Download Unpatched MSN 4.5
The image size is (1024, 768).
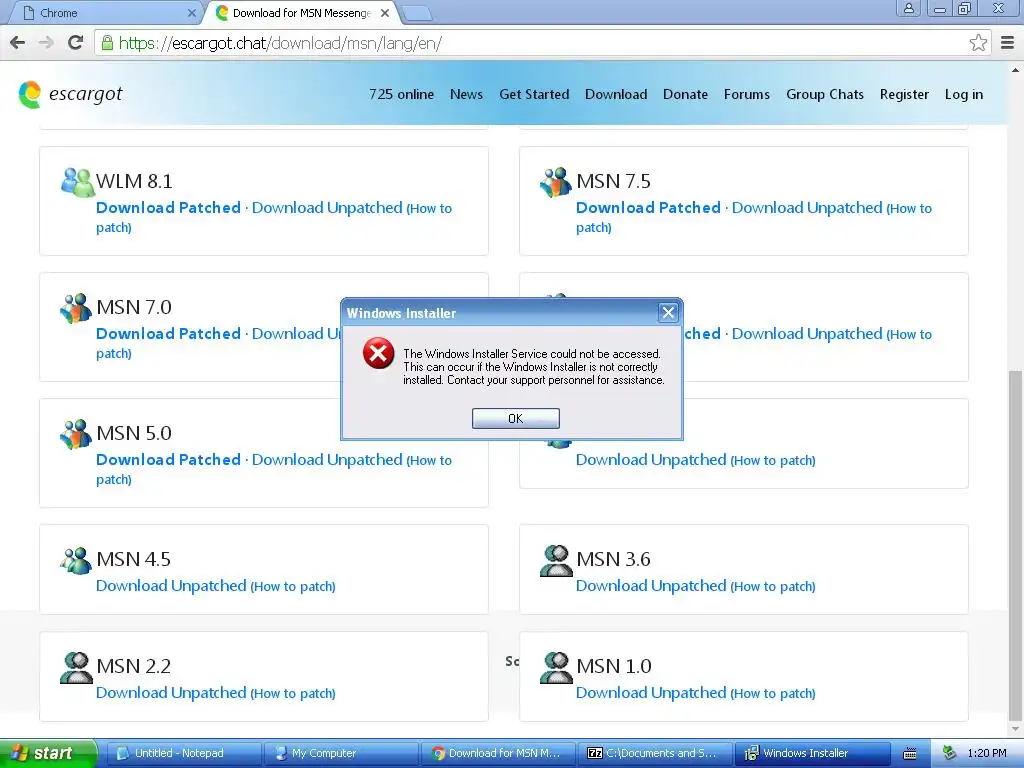[171, 586]
